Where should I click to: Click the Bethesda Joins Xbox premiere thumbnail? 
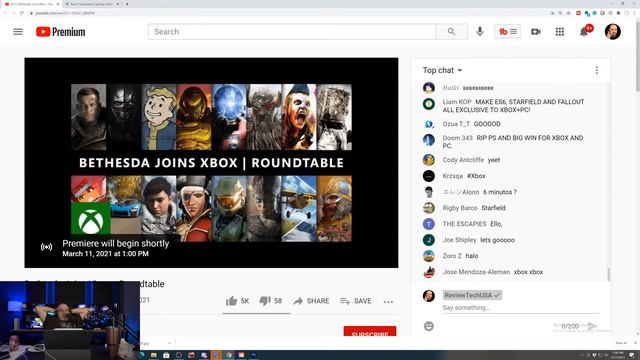(211, 163)
